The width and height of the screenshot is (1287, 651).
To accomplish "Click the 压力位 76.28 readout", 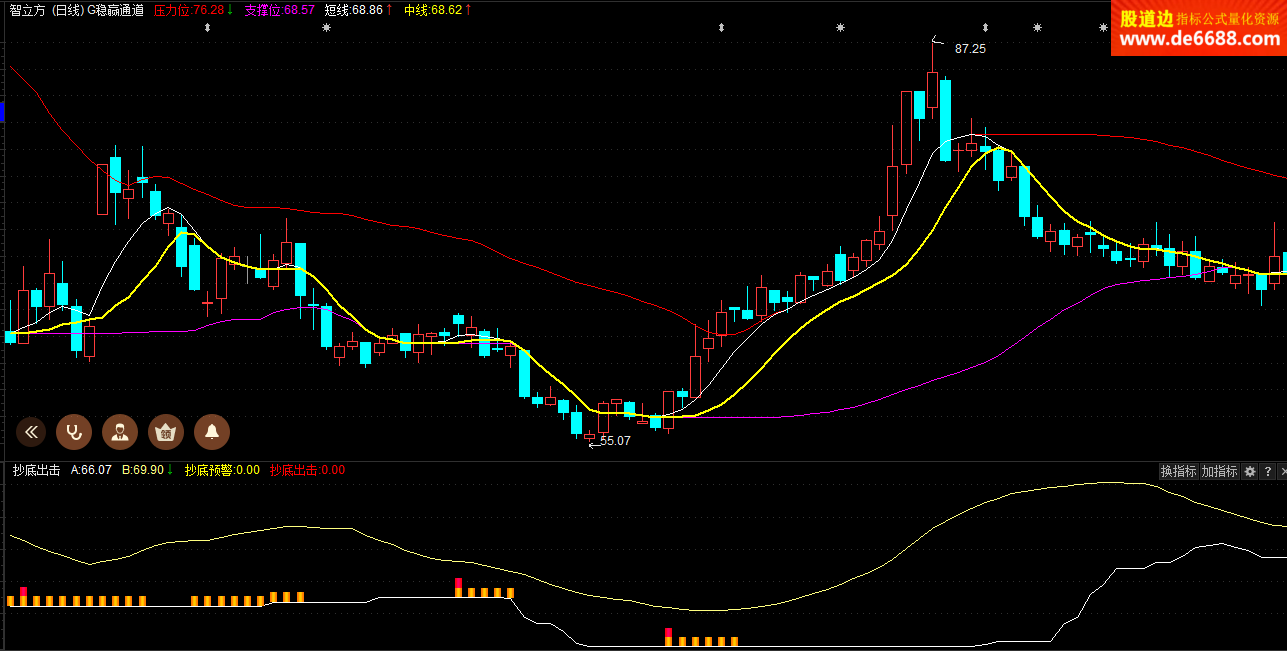I will 193,10.
